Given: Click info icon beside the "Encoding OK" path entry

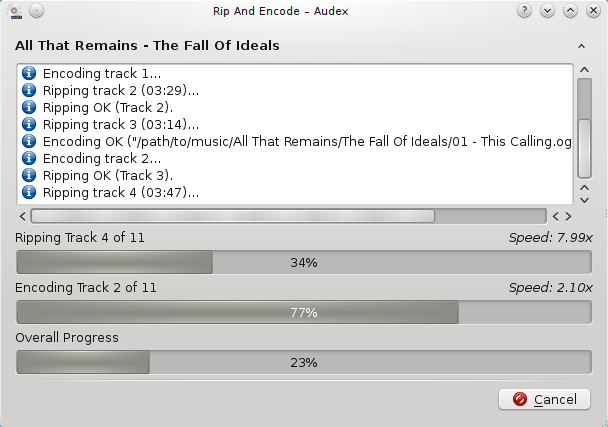Looking at the screenshot, I should pos(29,142).
